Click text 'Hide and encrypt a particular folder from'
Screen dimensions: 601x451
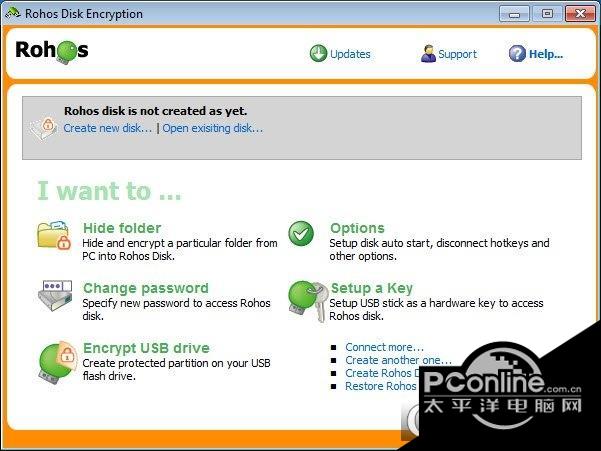(x=180, y=243)
